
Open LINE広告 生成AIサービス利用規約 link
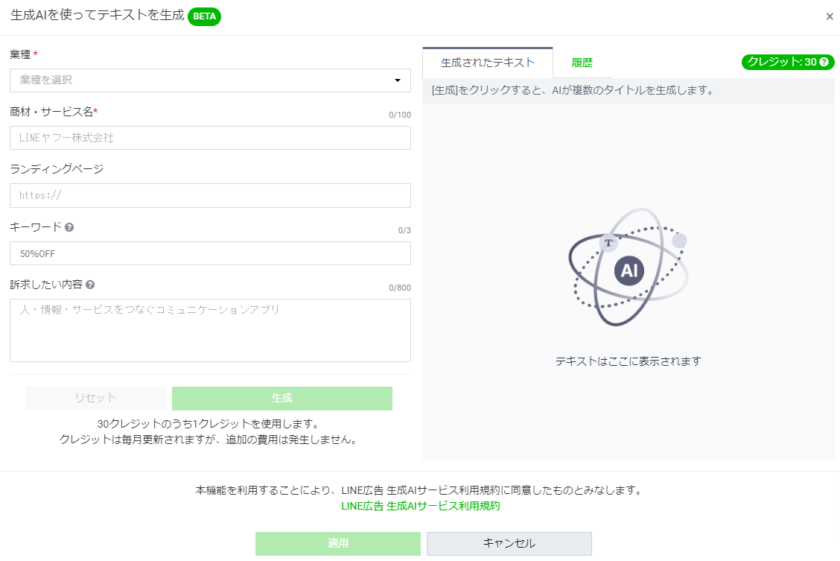[420, 506]
